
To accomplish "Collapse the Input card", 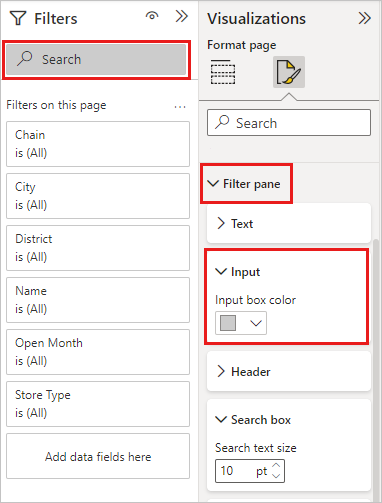I will [x=221, y=272].
